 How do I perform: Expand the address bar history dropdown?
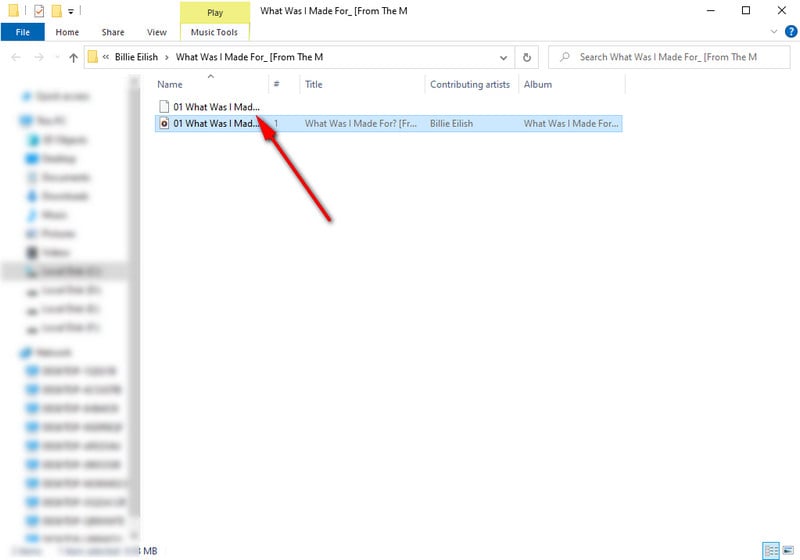504,58
